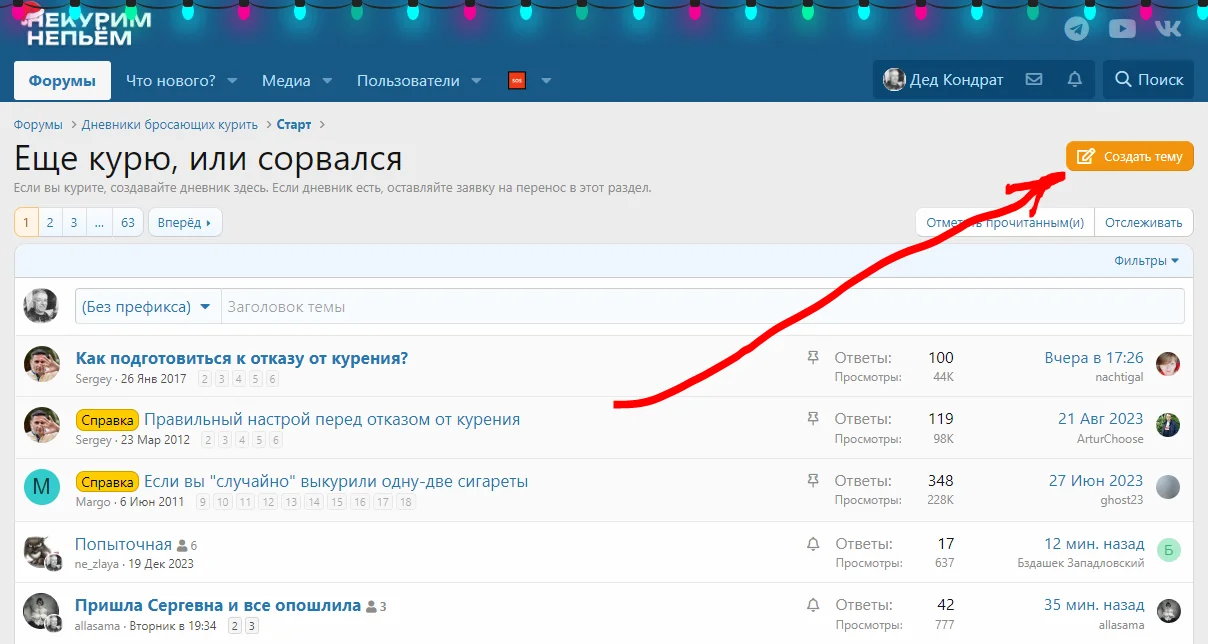Click the pin icon on Правильный настрой row
The width and height of the screenshot is (1208, 644).
[x=813, y=419]
